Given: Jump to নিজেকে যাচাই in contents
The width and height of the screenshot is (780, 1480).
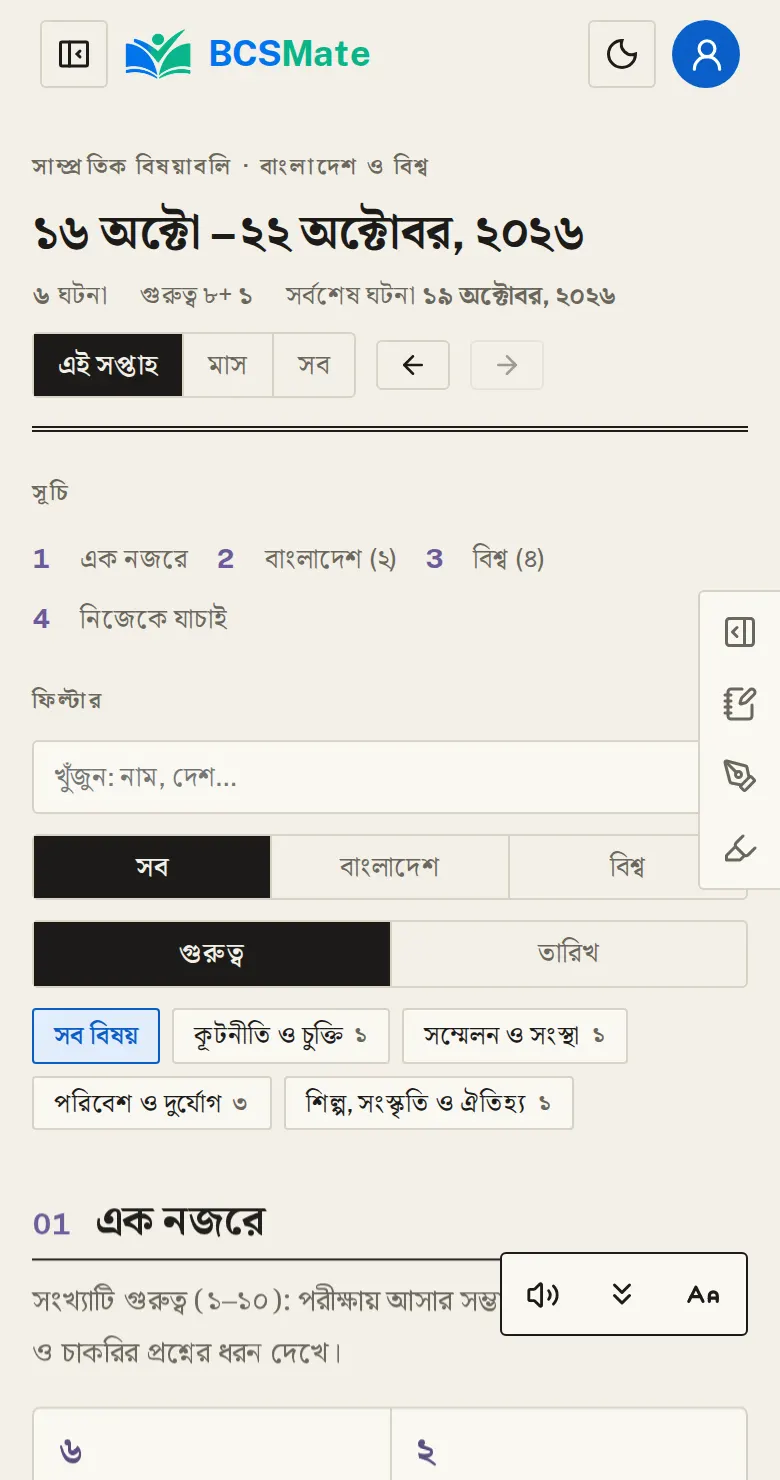Looking at the screenshot, I should click(130, 619).
